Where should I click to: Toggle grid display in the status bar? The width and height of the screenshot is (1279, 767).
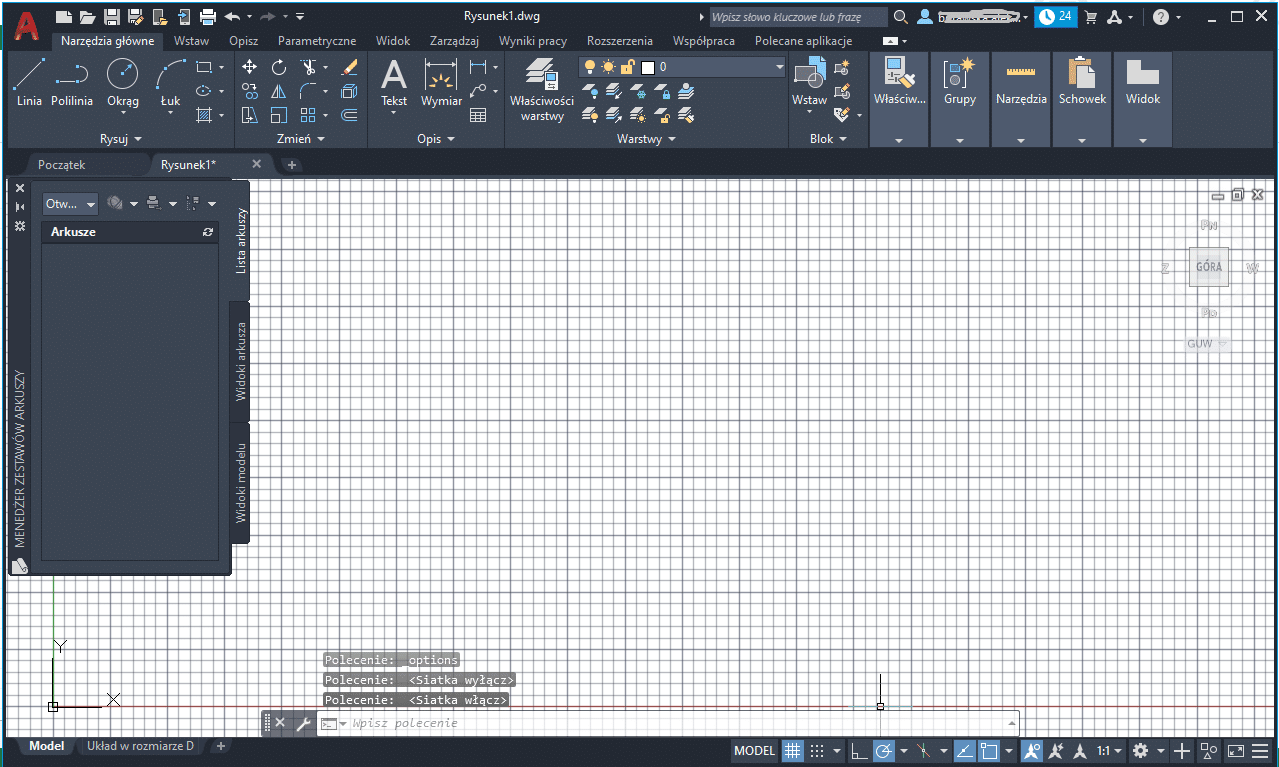[x=792, y=750]
